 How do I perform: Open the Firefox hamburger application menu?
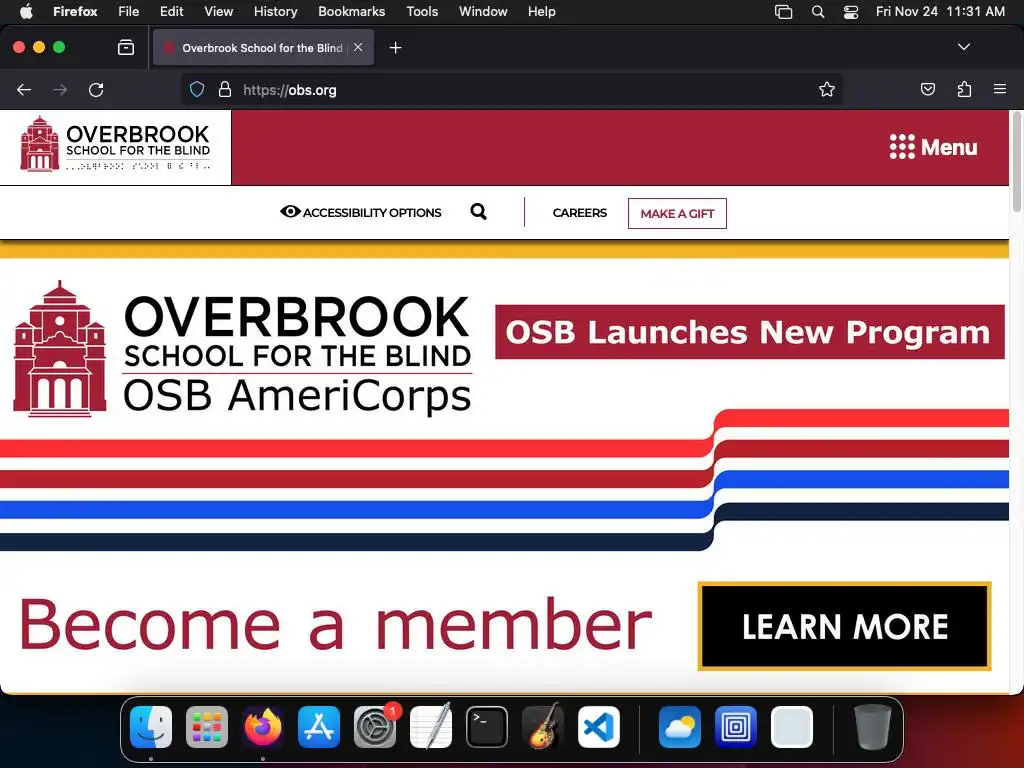(x=1000, y=89)
